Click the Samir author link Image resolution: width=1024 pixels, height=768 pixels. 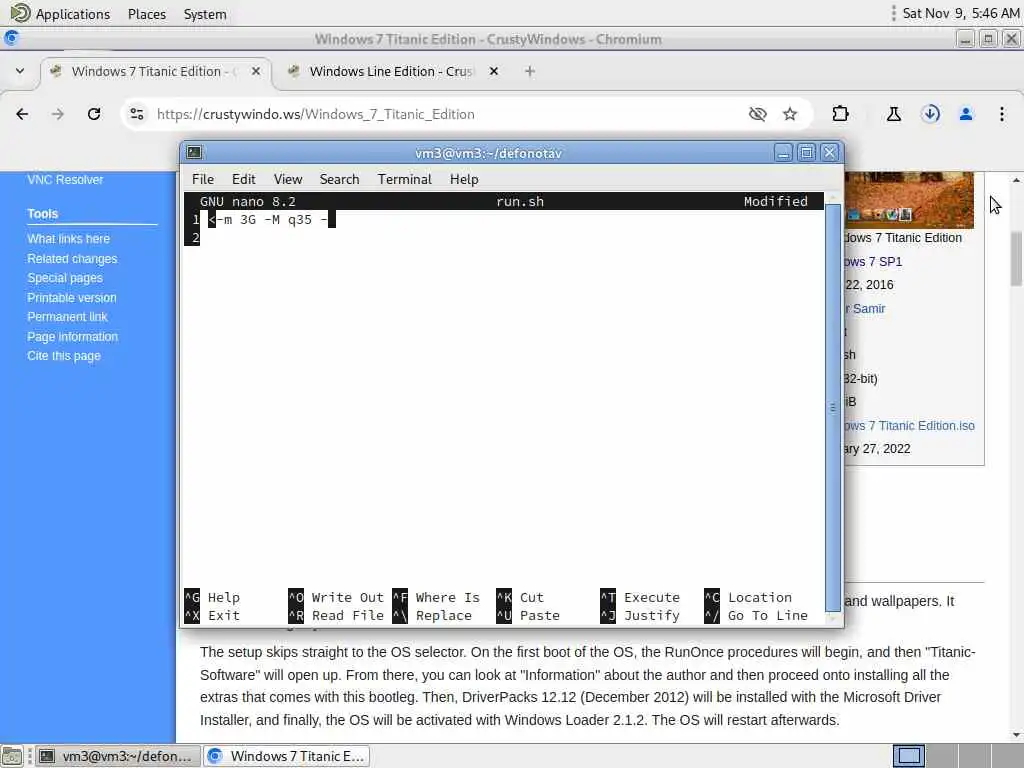click(x=865, y=309)
